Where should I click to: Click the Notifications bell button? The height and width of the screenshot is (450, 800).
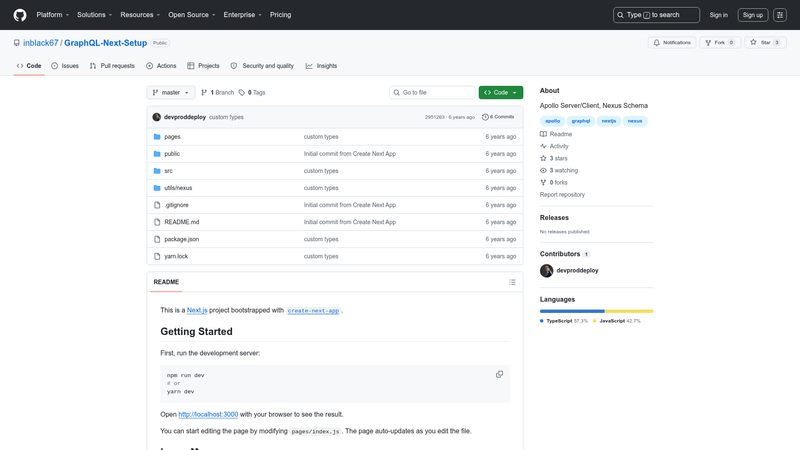[672, 42]
